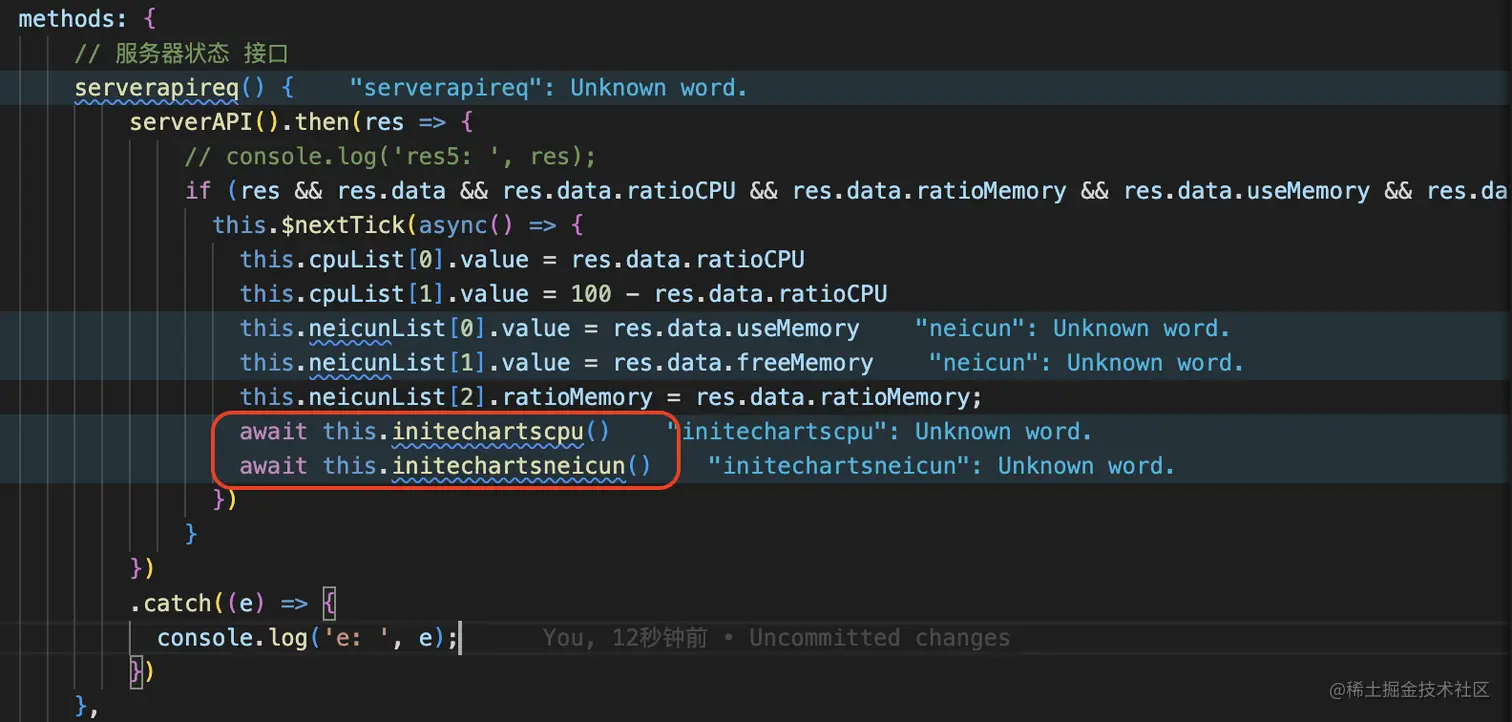Click the 'serverAPI' function call

pyautogui.click(x=191, y=122)
